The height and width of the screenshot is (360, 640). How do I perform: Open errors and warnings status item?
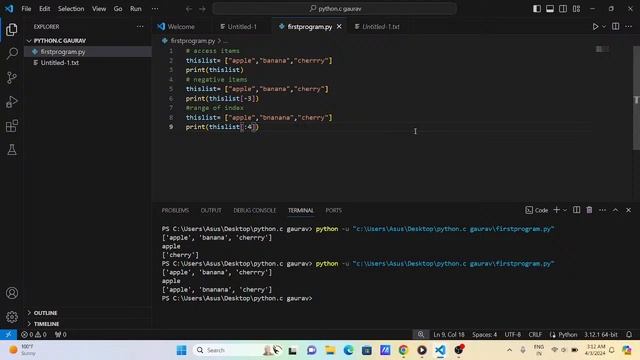[34, 335]
